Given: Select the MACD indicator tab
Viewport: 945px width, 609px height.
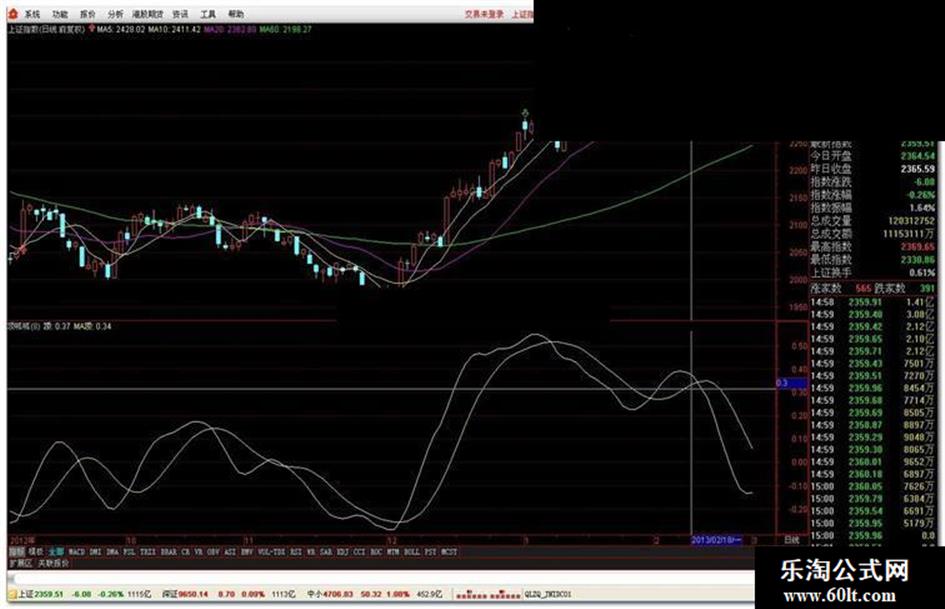Looking at the screenshot, I should [x=77, y=552].
